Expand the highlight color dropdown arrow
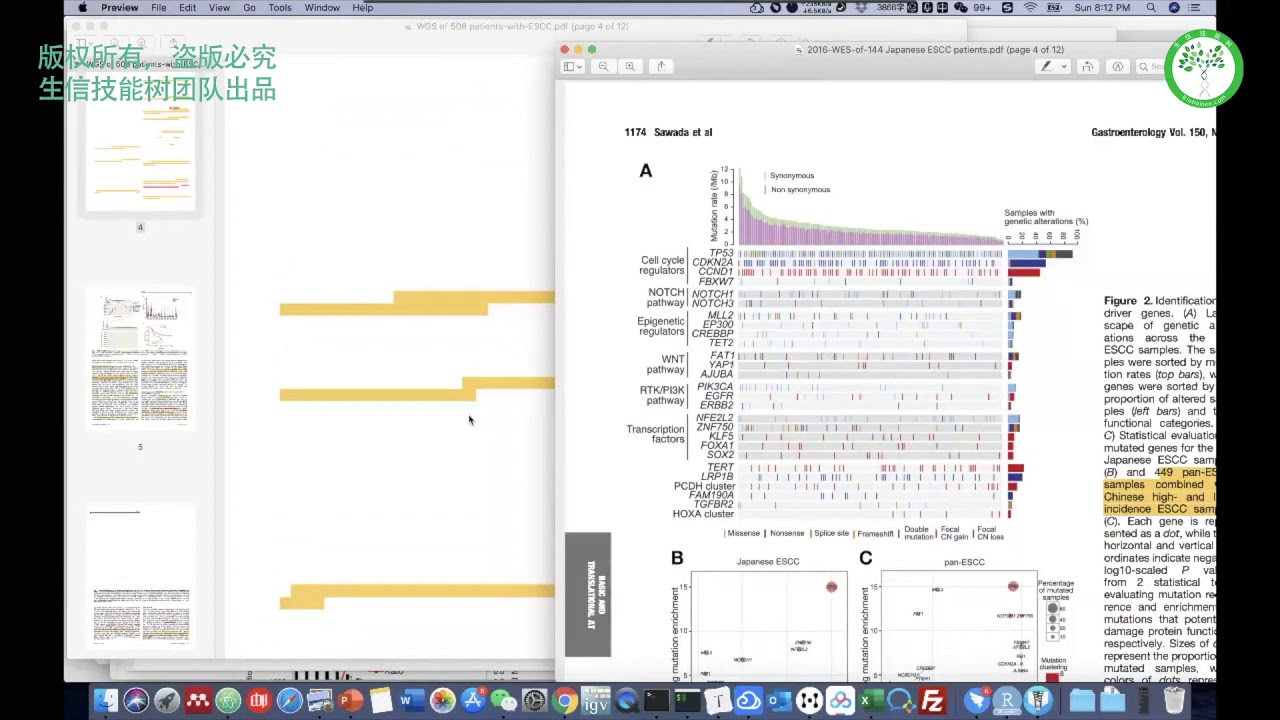Screen dimensions: 1280x720 click(x=1063, y=66)
